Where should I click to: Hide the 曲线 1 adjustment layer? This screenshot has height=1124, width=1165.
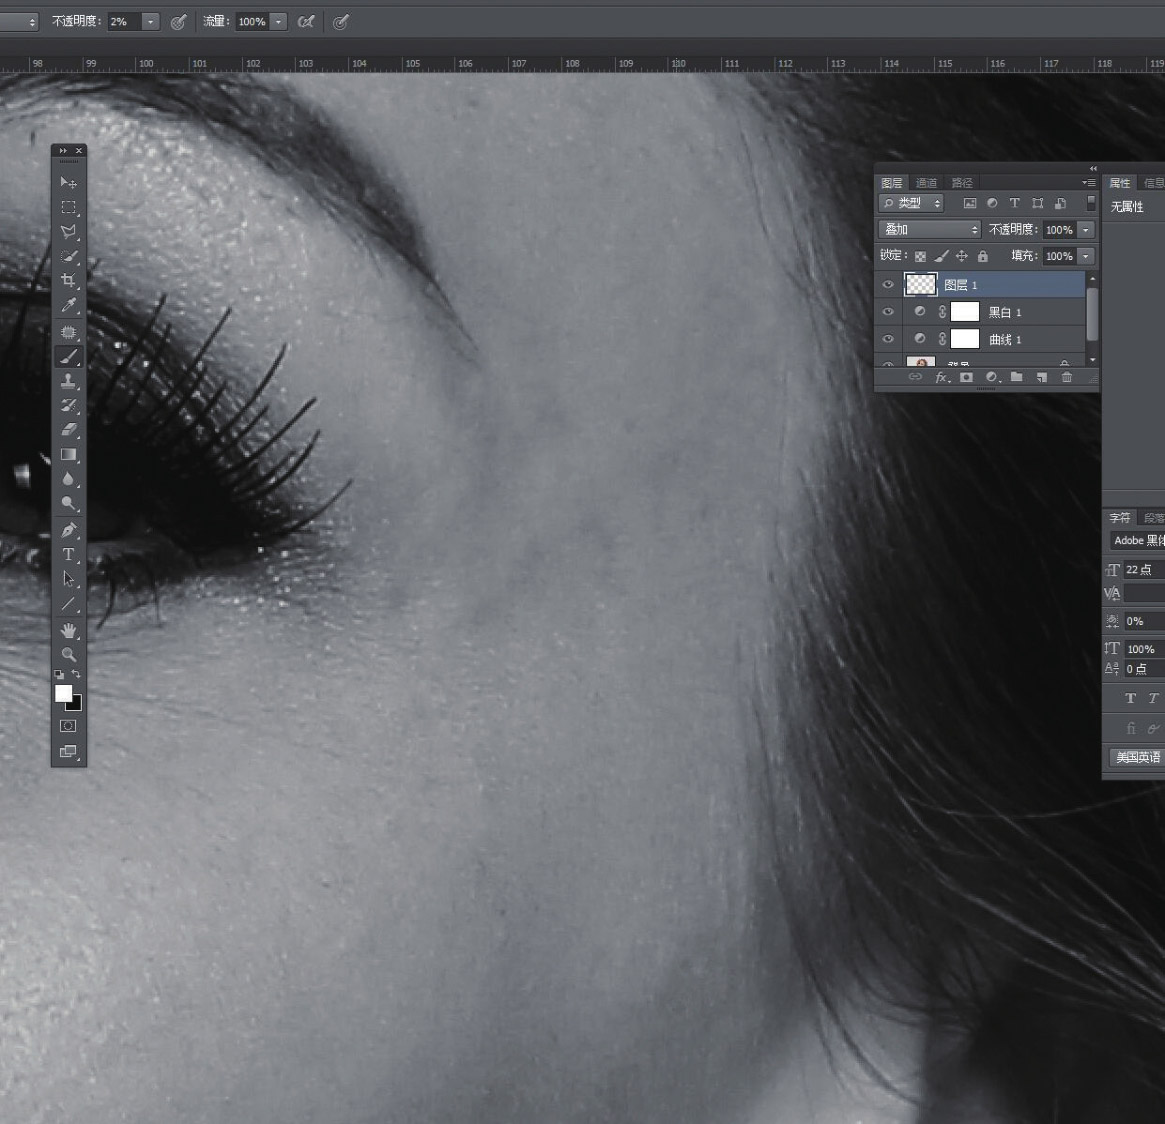click(x=887, y=339)
